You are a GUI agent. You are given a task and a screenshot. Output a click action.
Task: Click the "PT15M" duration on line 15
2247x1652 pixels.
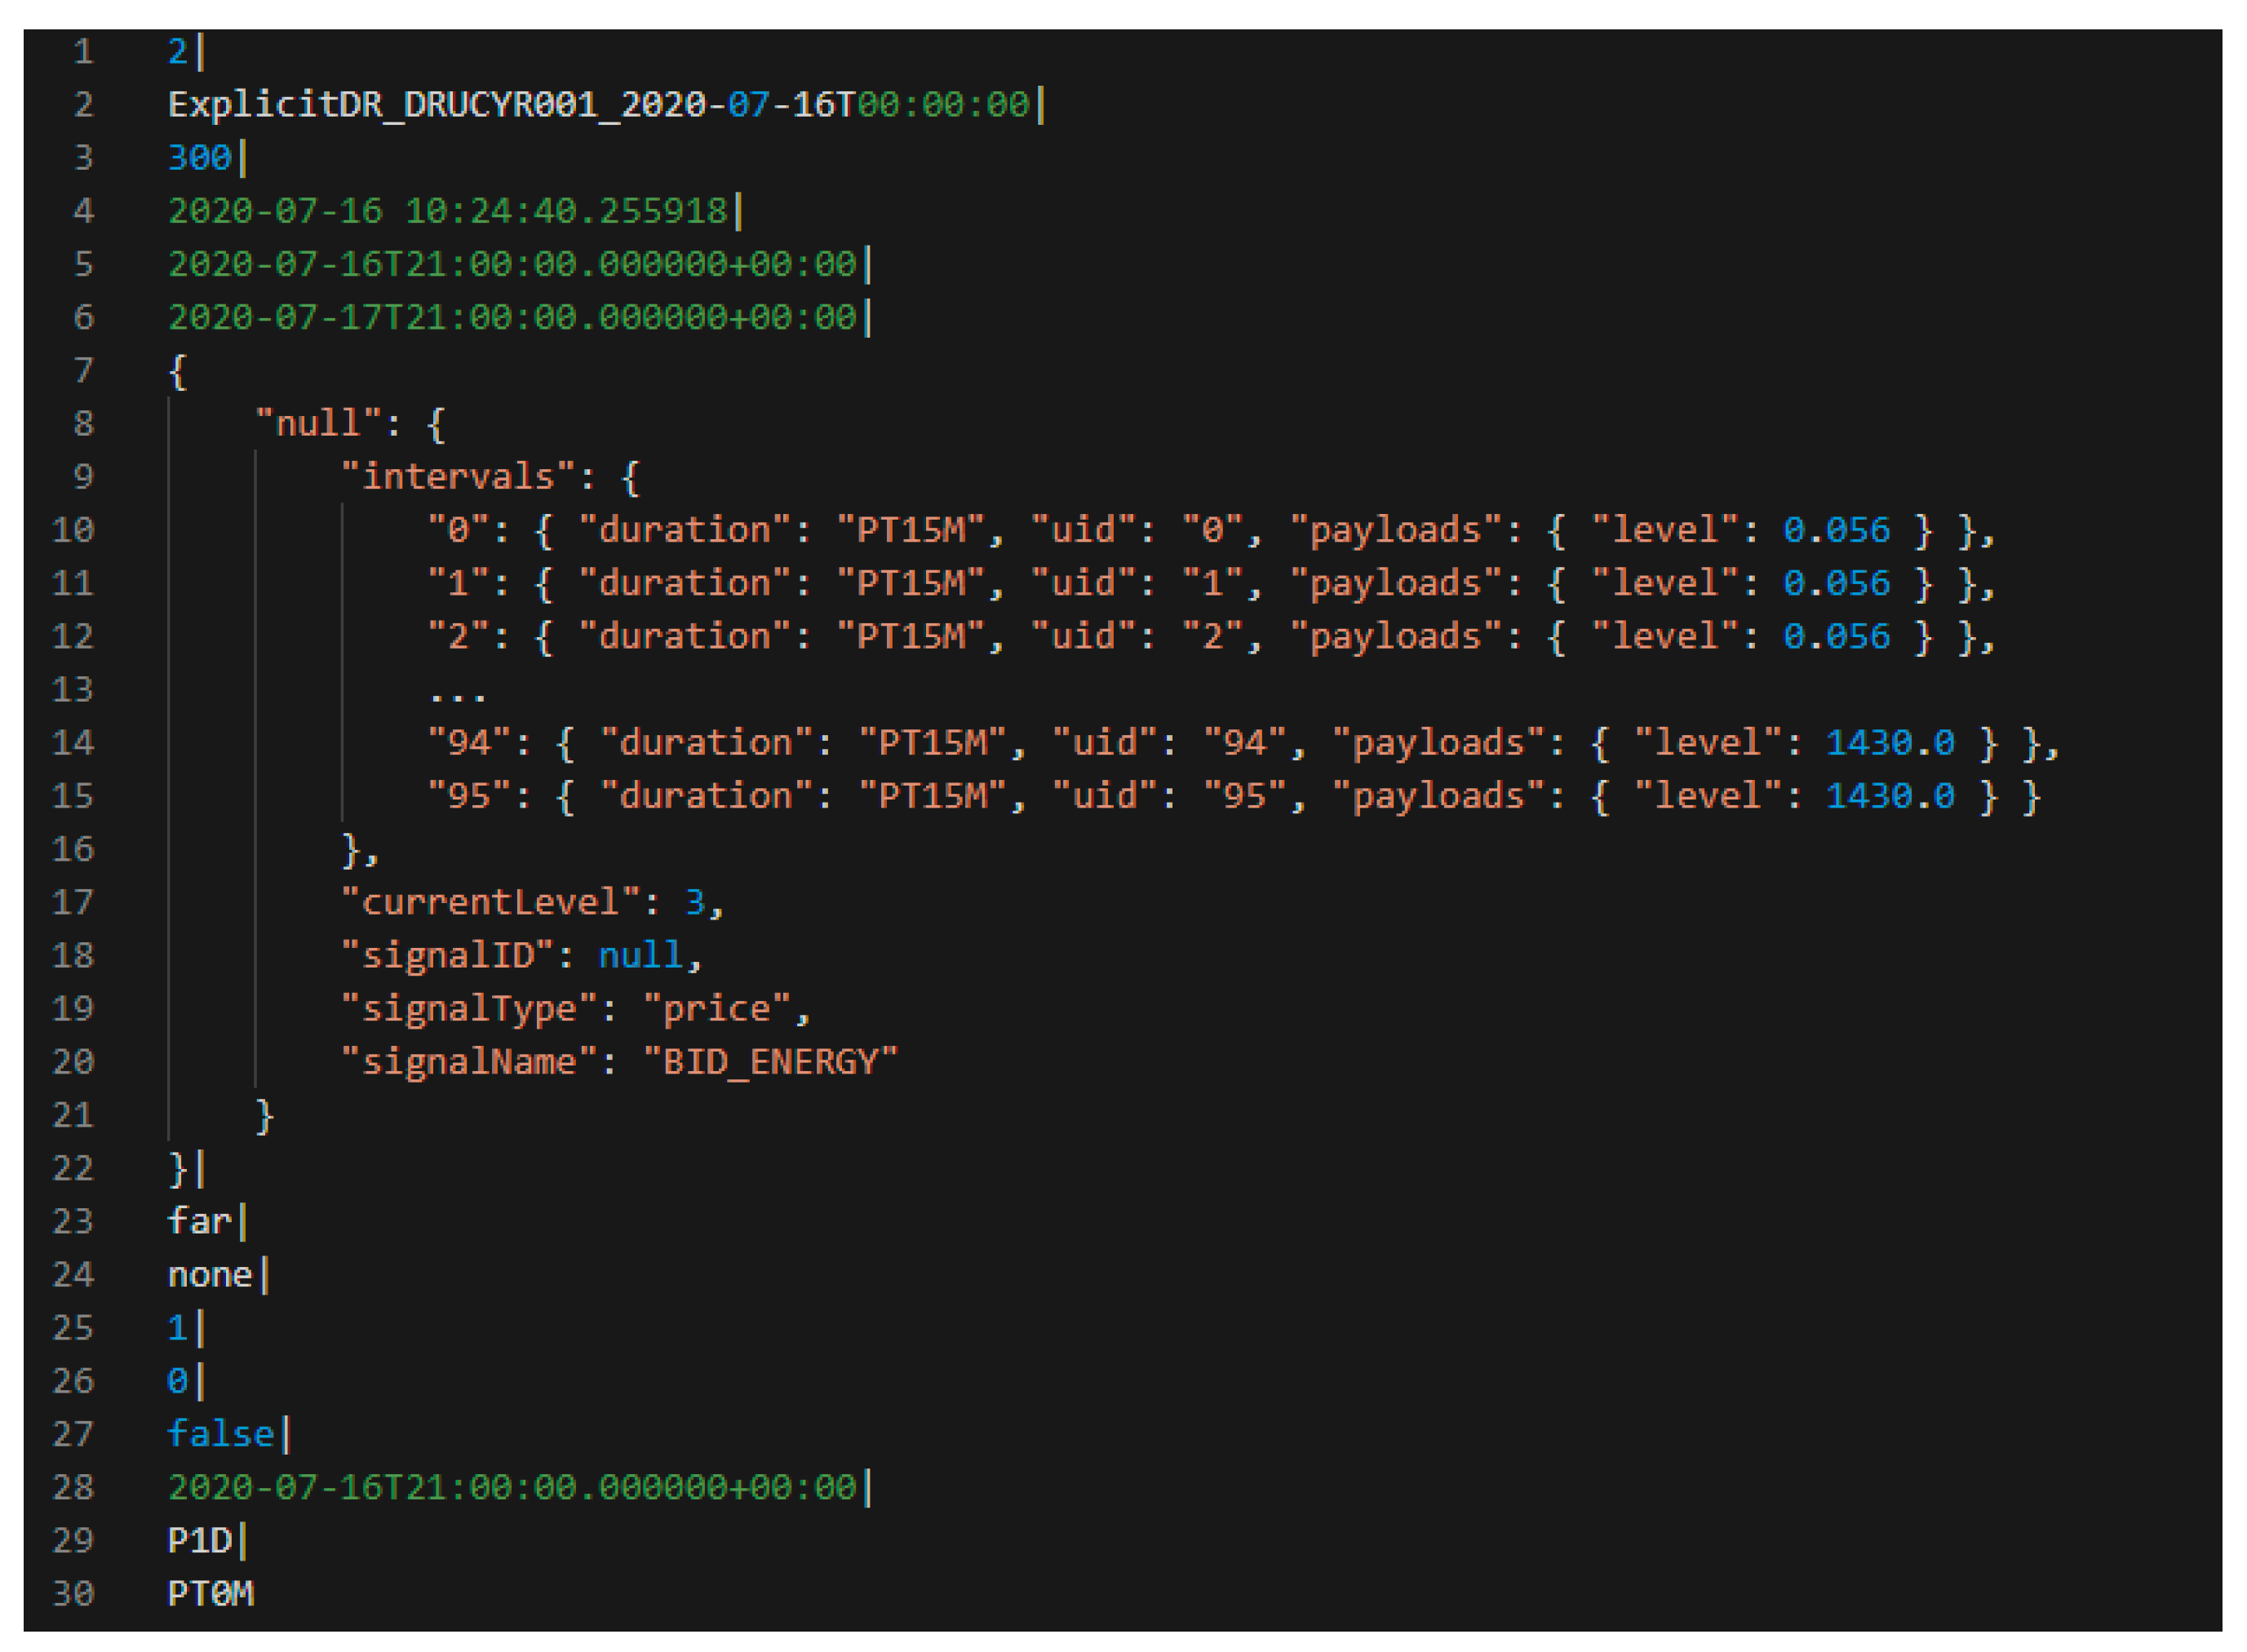pos(932,796)
